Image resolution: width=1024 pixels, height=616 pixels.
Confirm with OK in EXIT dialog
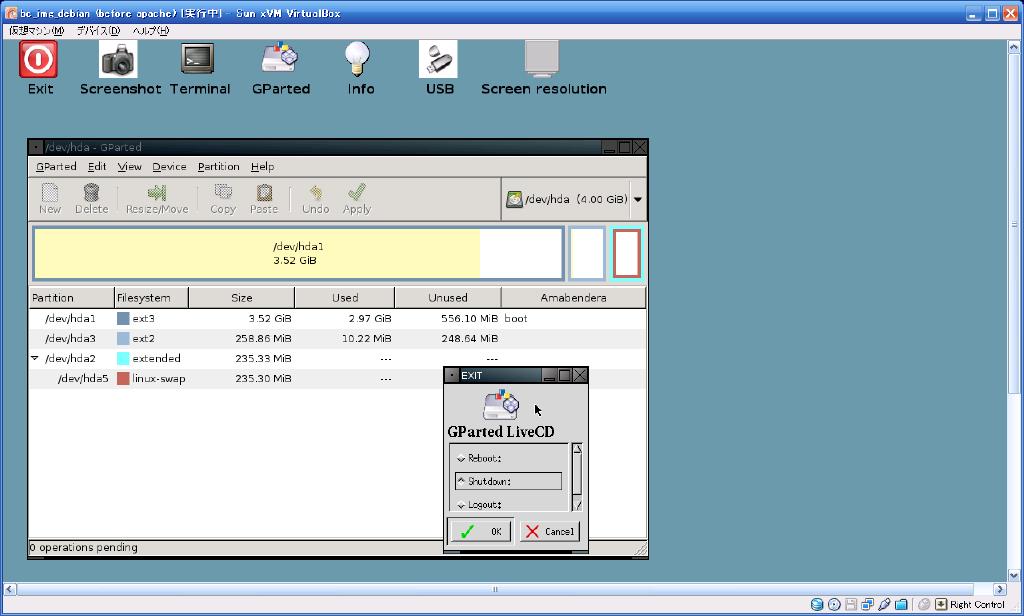481,531
